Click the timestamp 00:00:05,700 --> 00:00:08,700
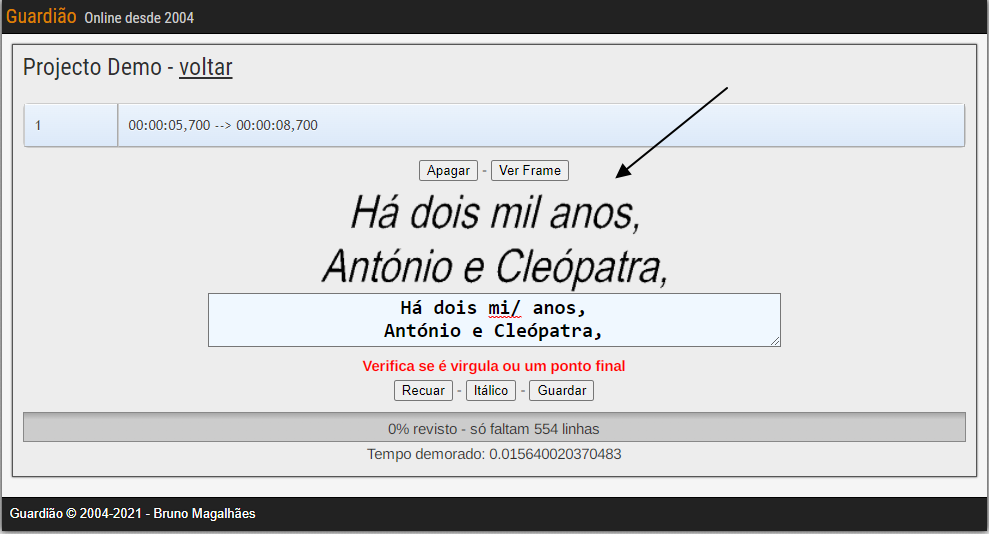 (x=223, y=126)
